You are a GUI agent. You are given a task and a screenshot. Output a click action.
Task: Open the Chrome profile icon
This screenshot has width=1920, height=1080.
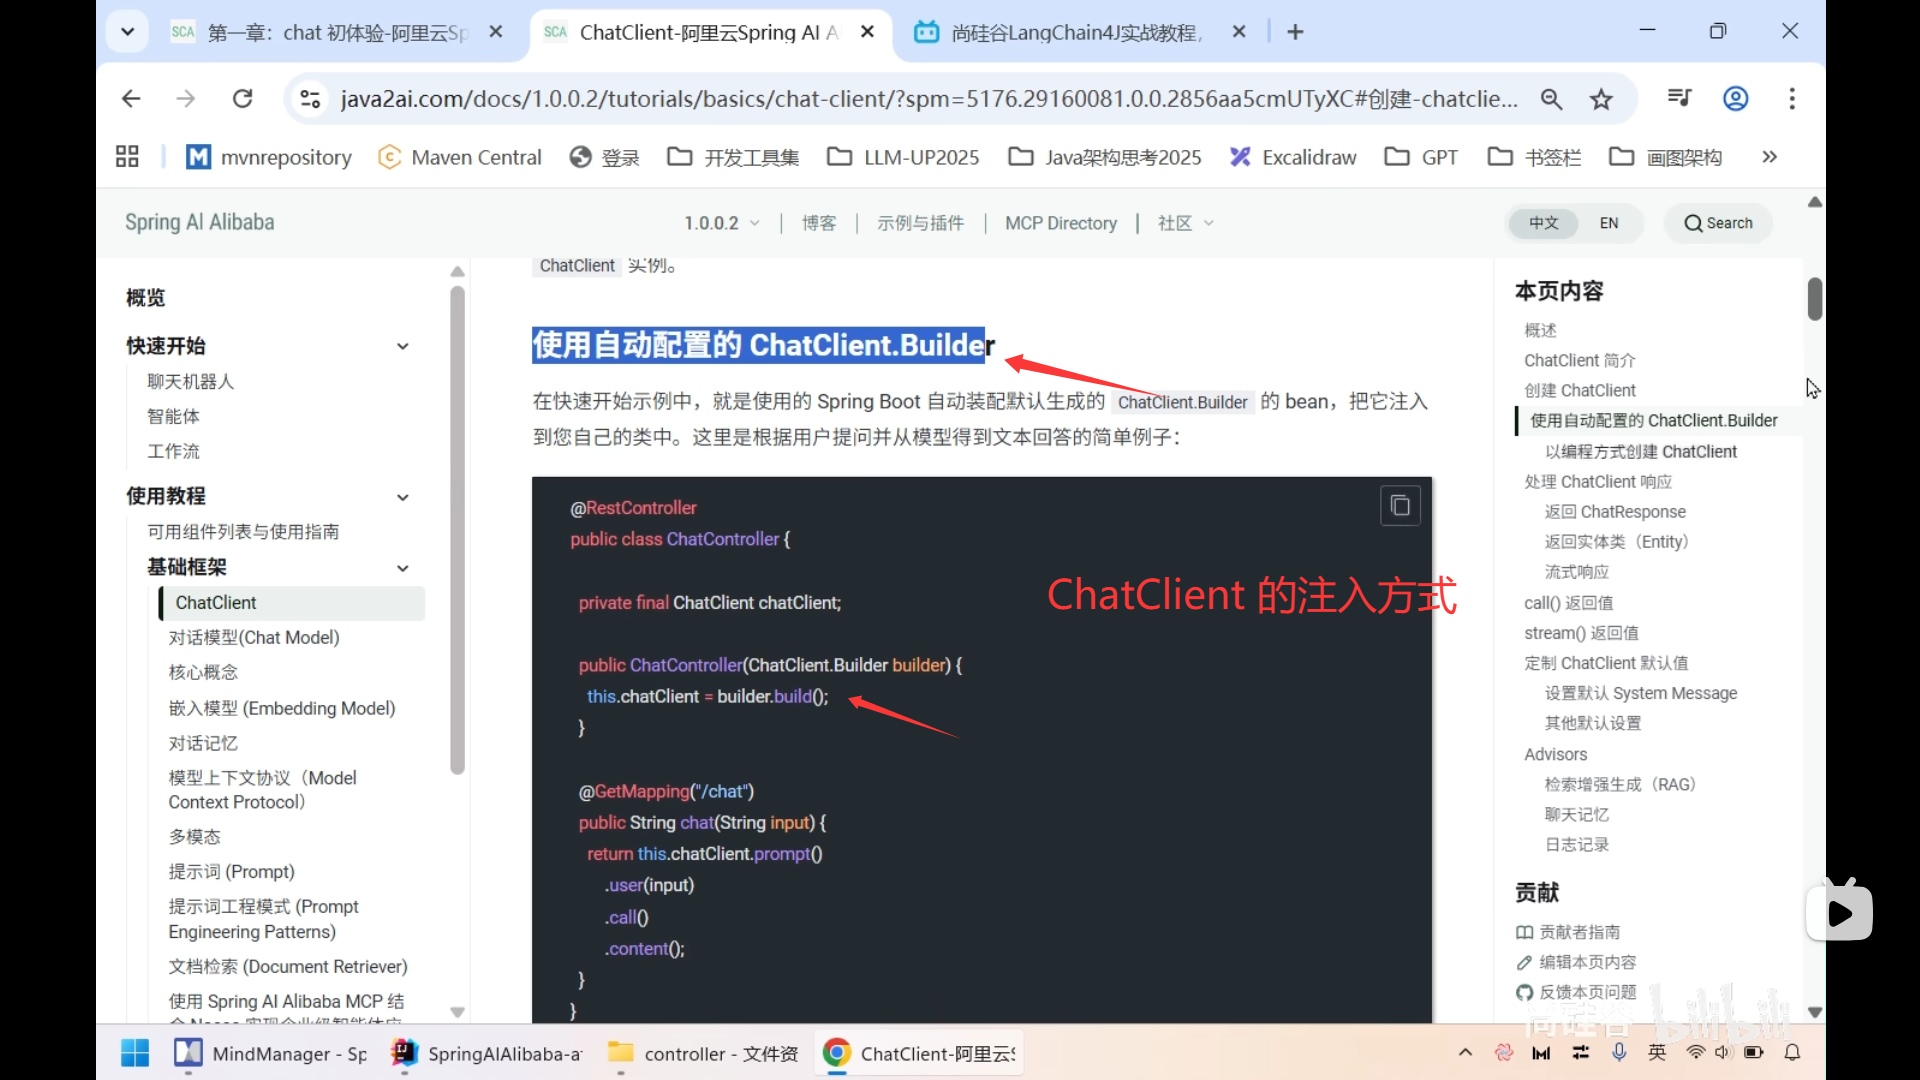(x=1735, y=99)
